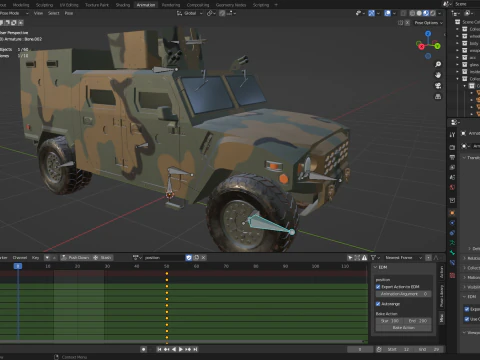Click the action name field 'position'

coord(164,258)
